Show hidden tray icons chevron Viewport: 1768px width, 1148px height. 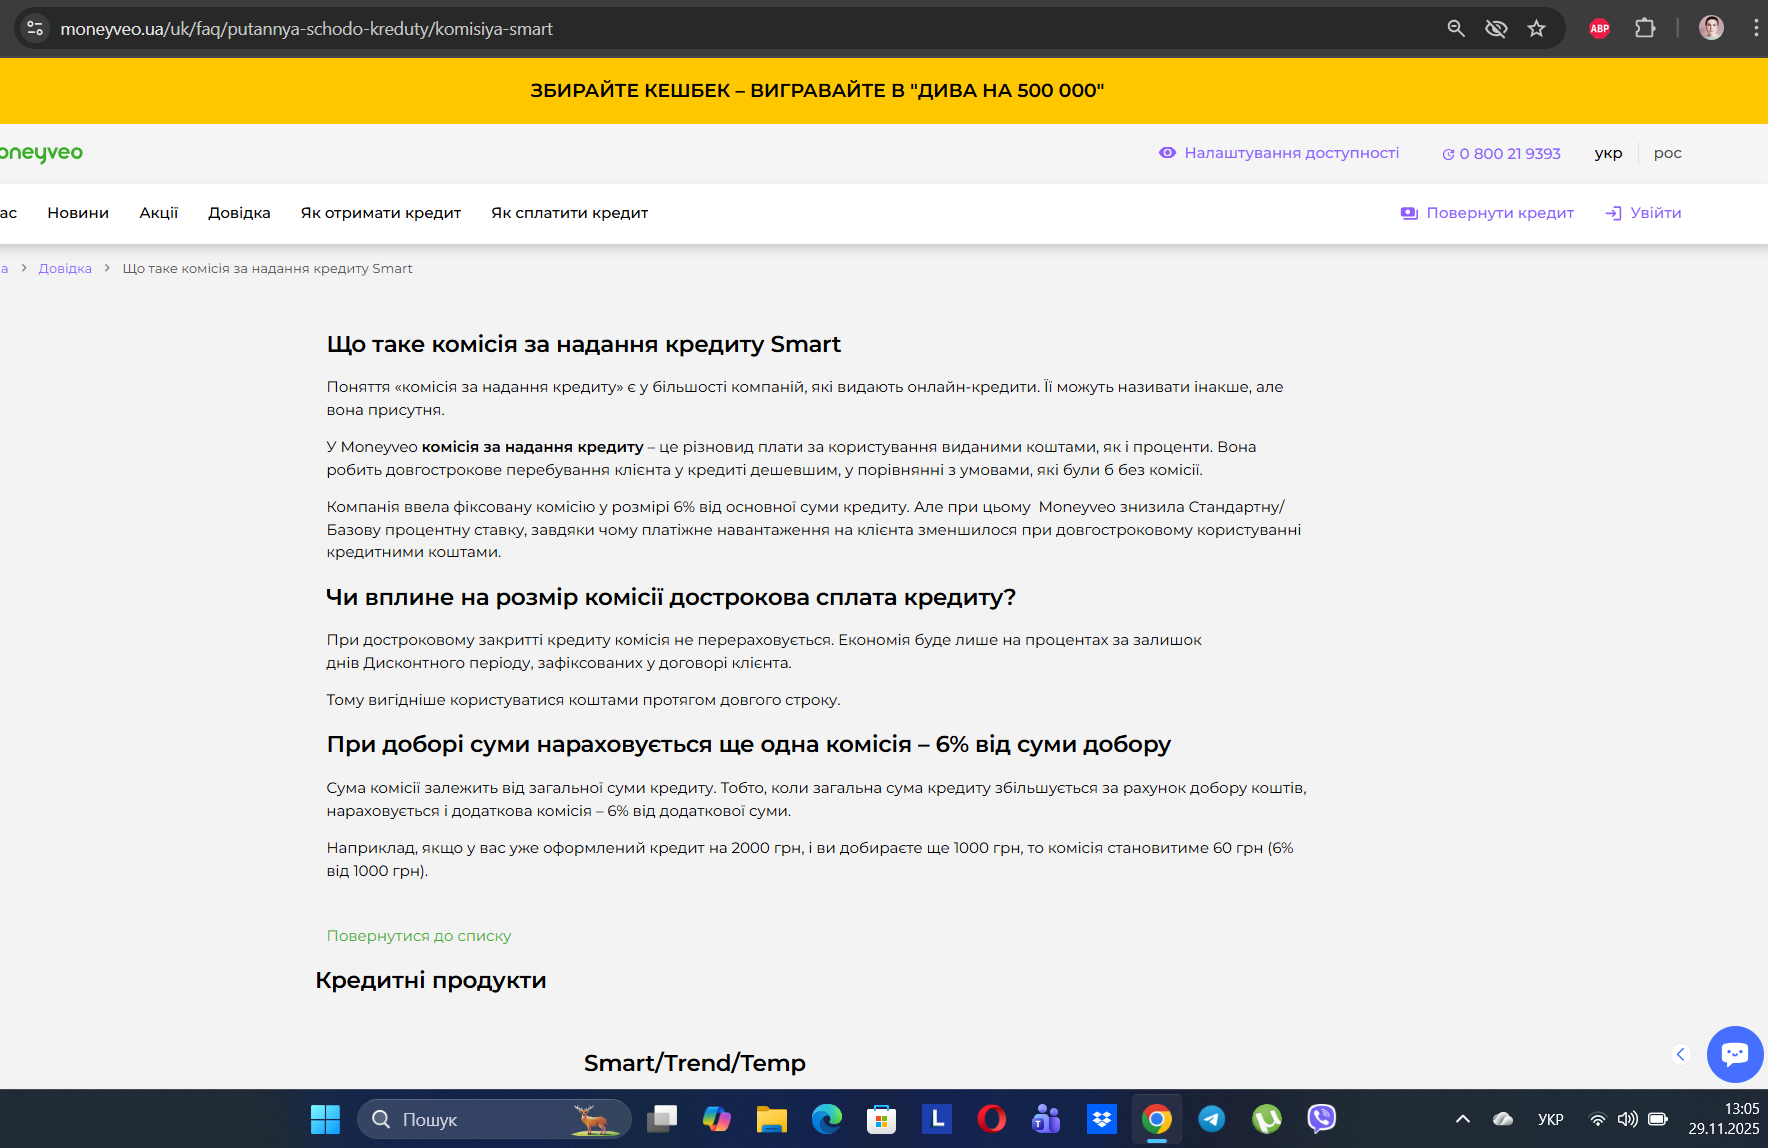(1463, 1119)
